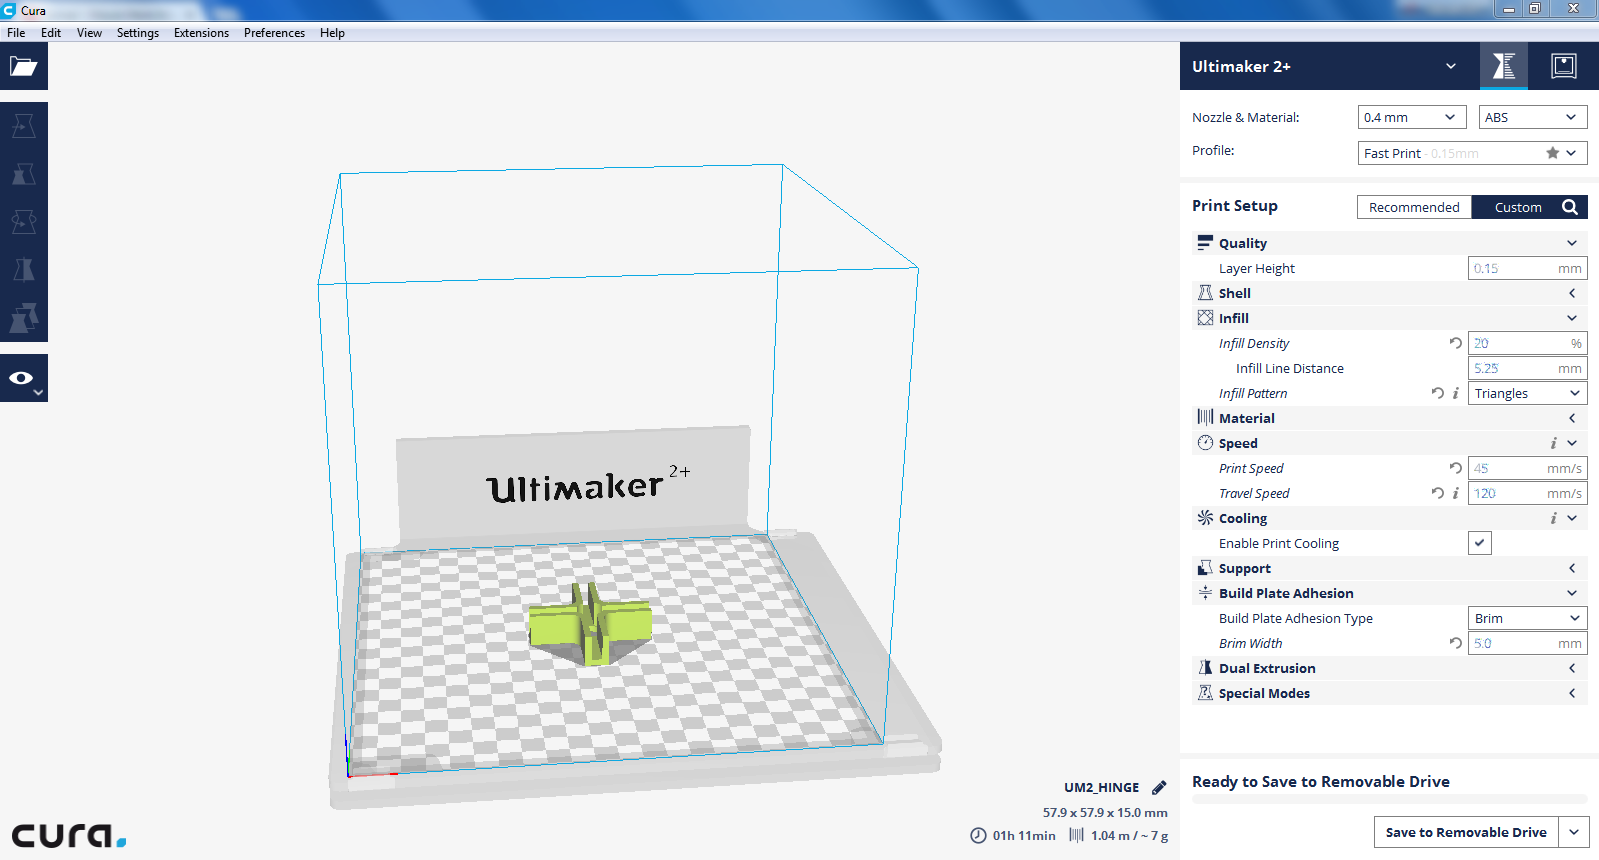The width and height of the screenshot is (1599, 860).
Task: Open the save options dropdown arrow
Action: [x=1574, y=832]
